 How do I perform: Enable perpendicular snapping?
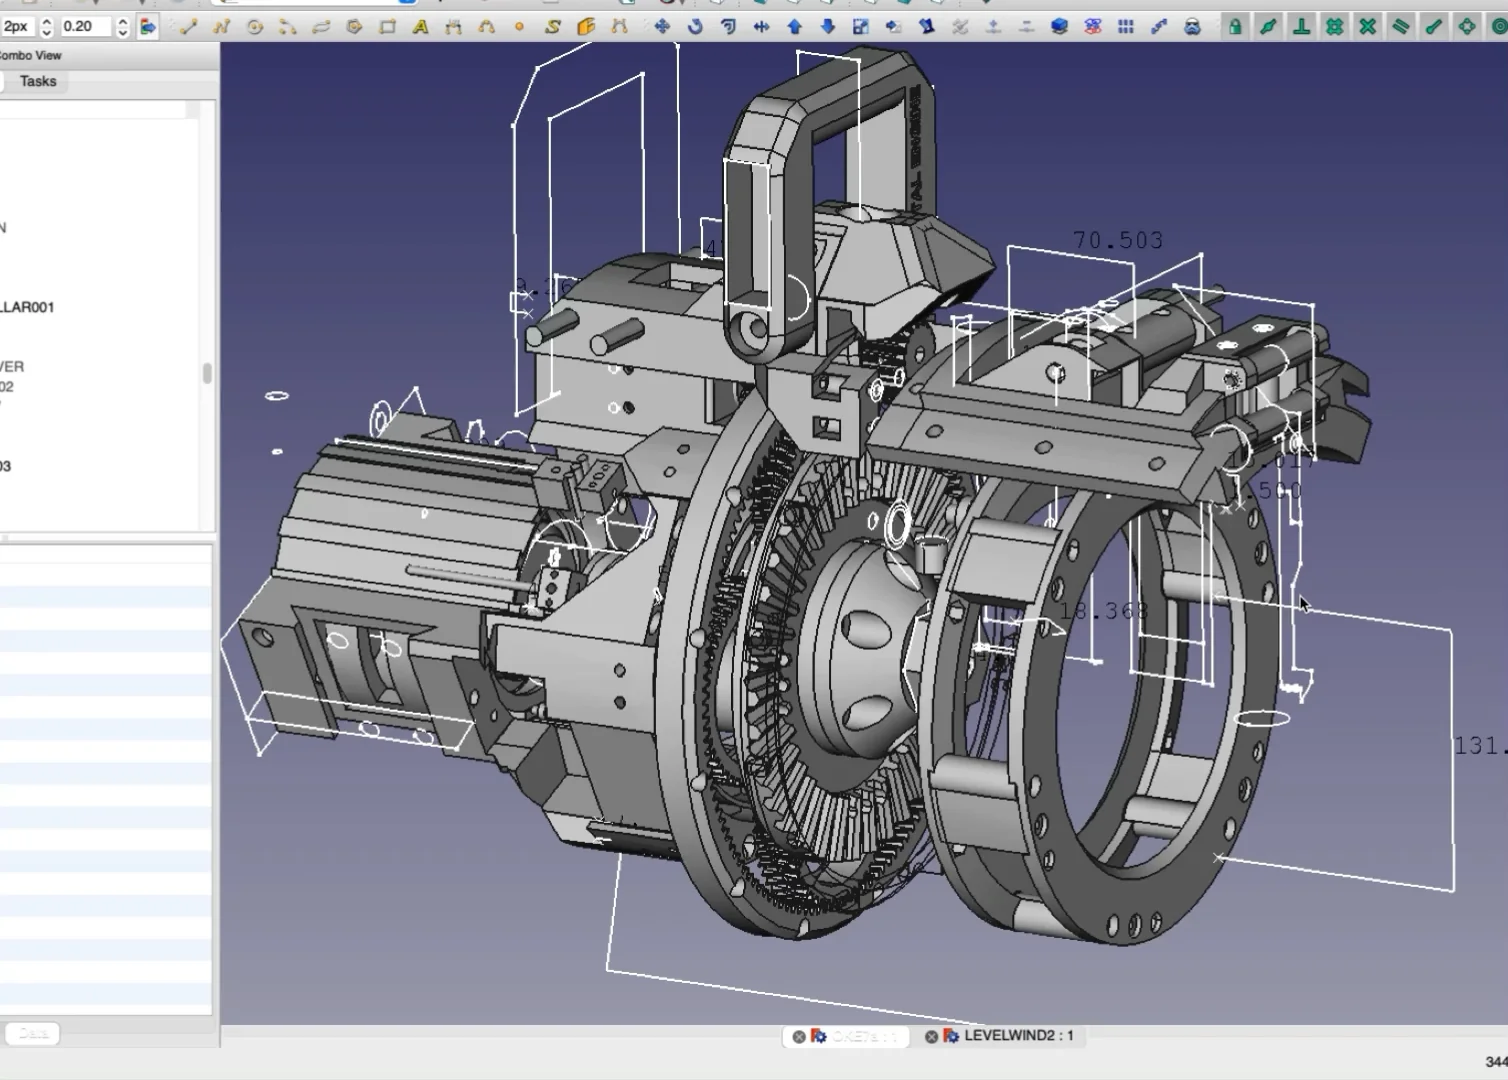click(1302, 26)
